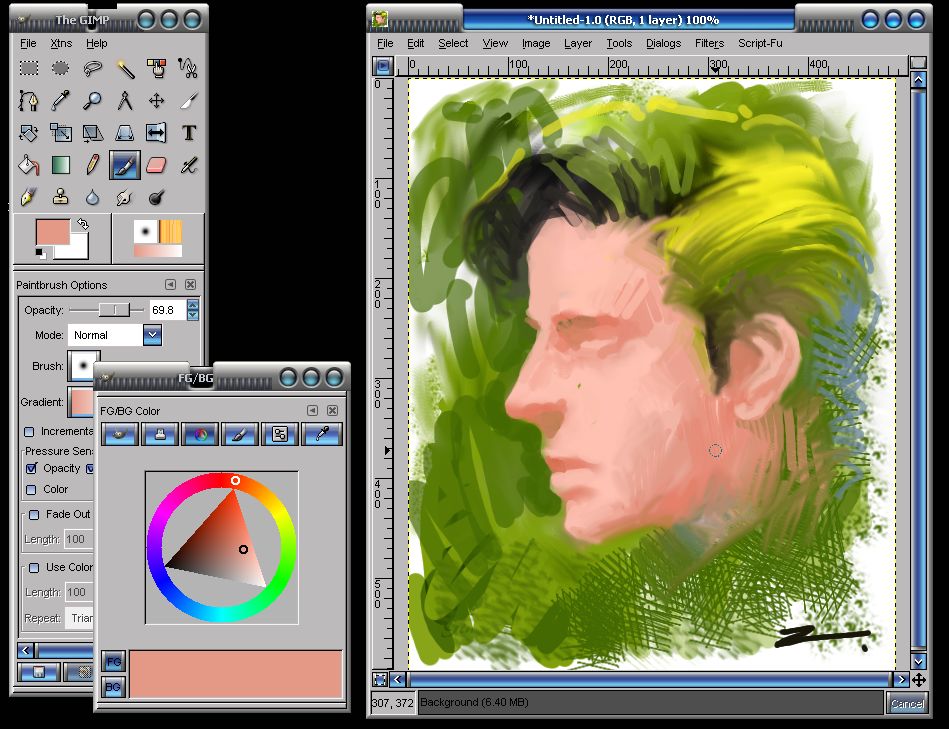Switch to Triangle color wheel selector
Image resolution: width=949 pixels, height=729 pixels.
tap(200, 434)
